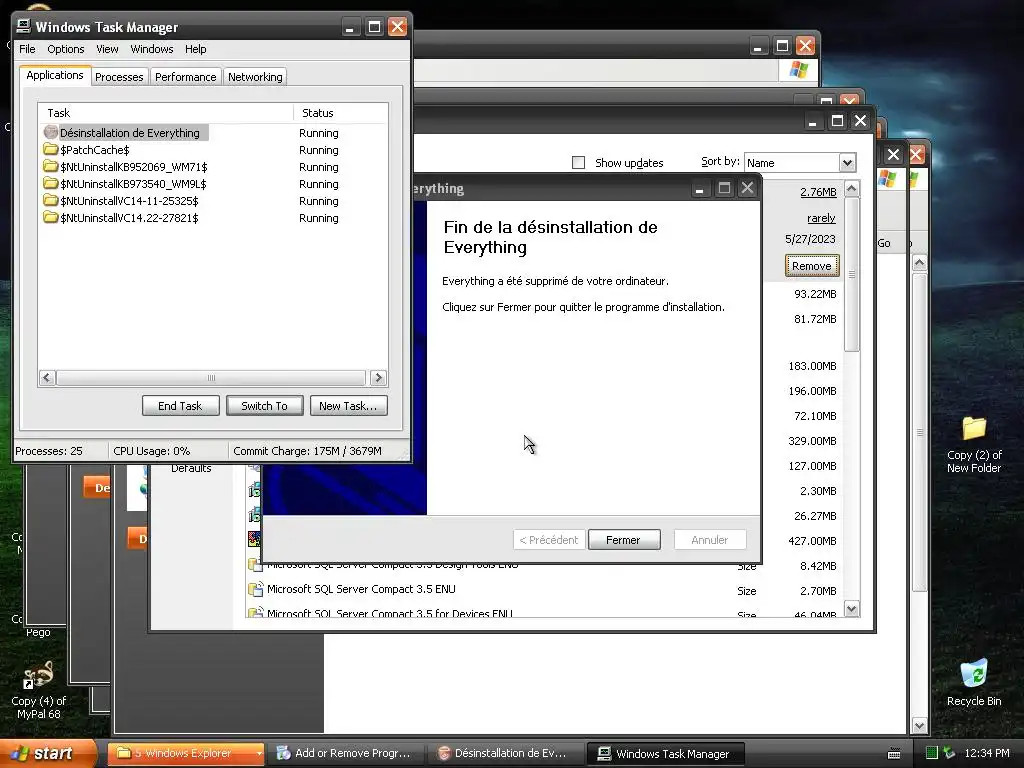This screenshot has width=1024, height=768.
Task: Select the Désinstallation de Everything task icon
Action: (50, 133)
